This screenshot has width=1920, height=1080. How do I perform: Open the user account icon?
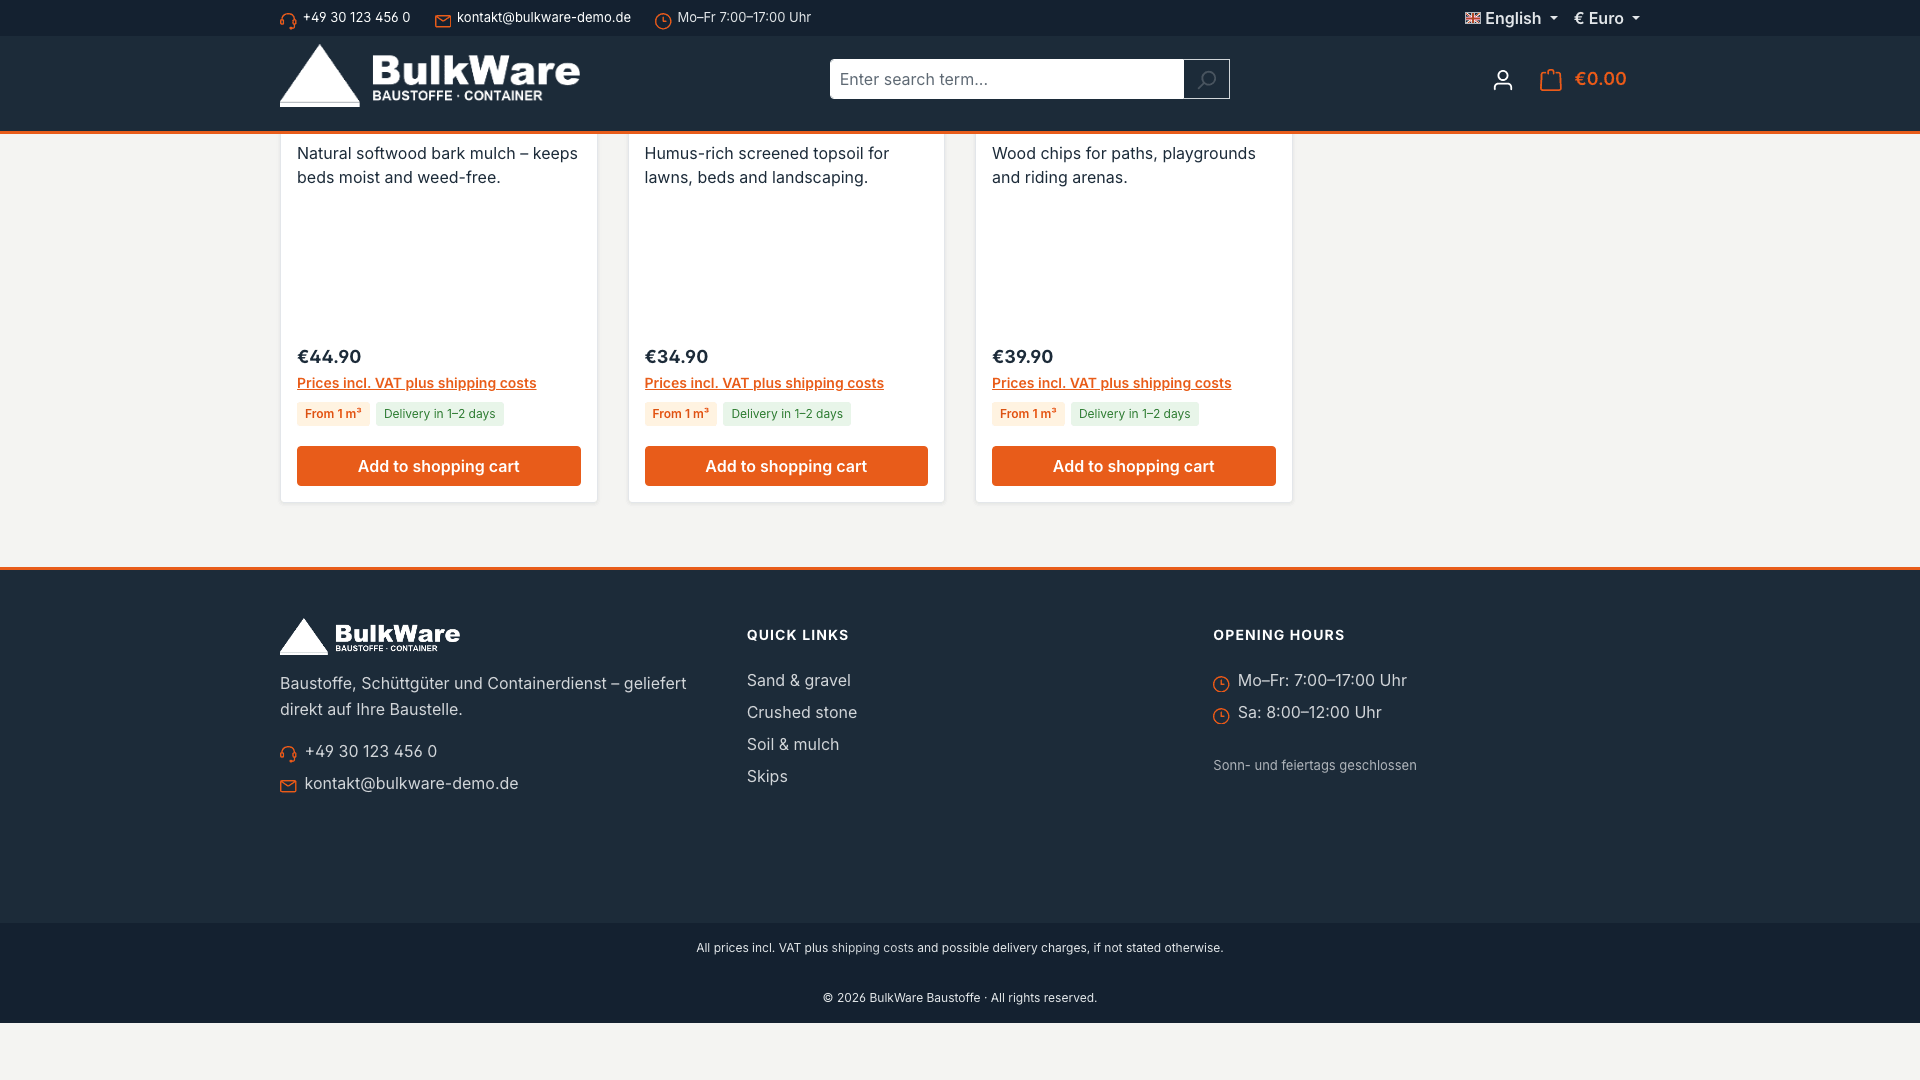point(1502,80)
